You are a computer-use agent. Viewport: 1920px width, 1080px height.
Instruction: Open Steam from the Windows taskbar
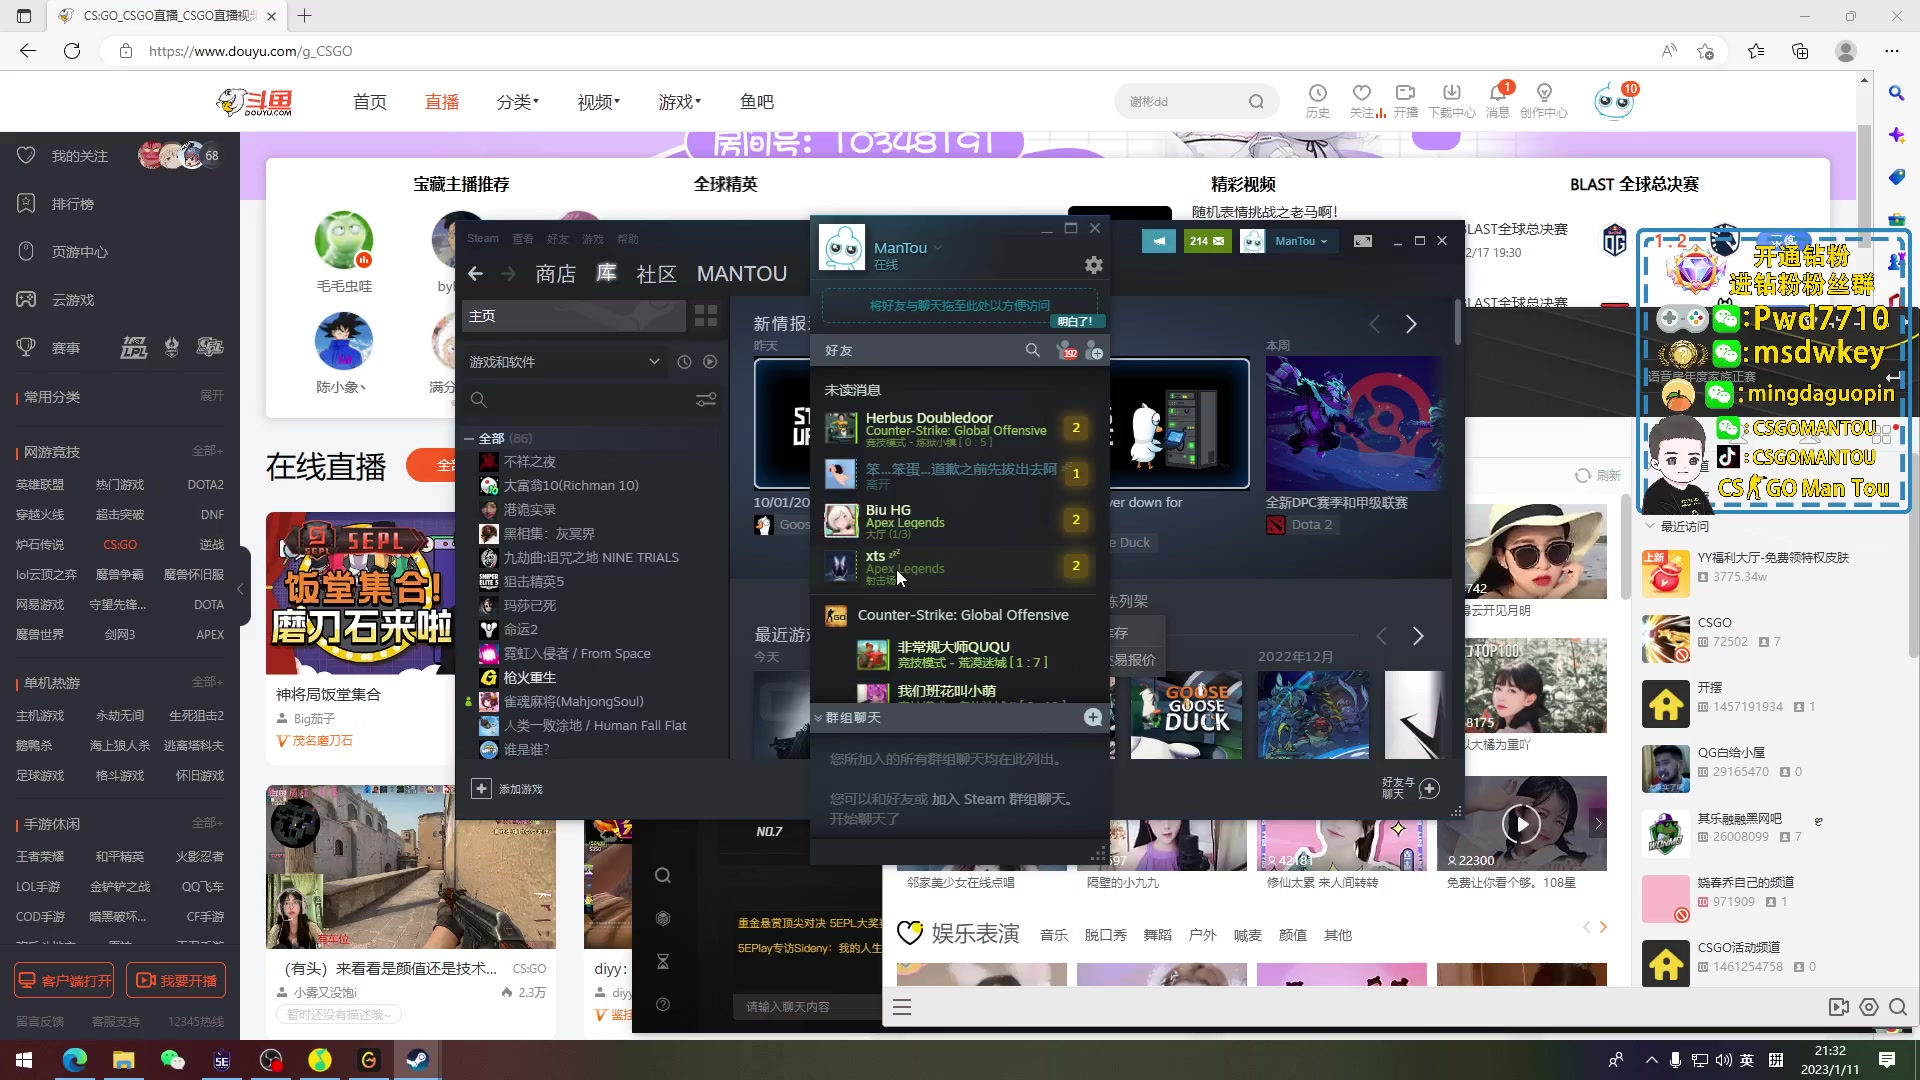417,1059
